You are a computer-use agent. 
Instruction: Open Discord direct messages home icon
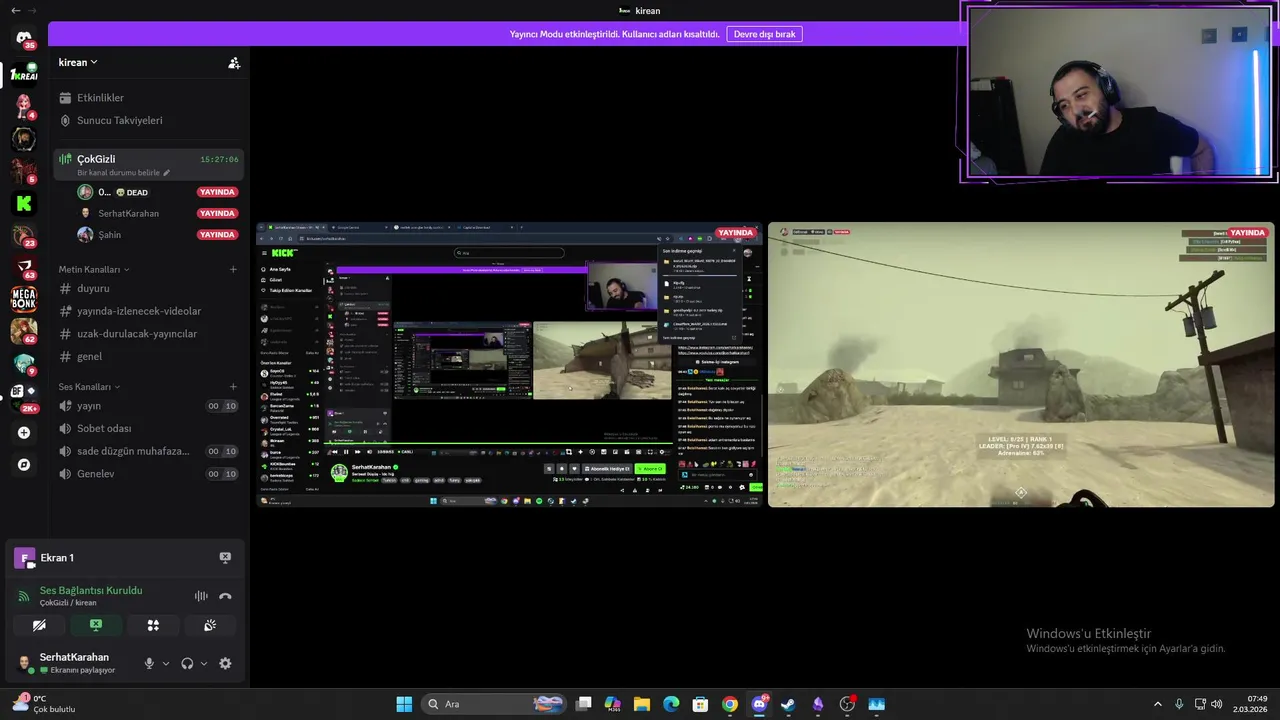(24, 38)
